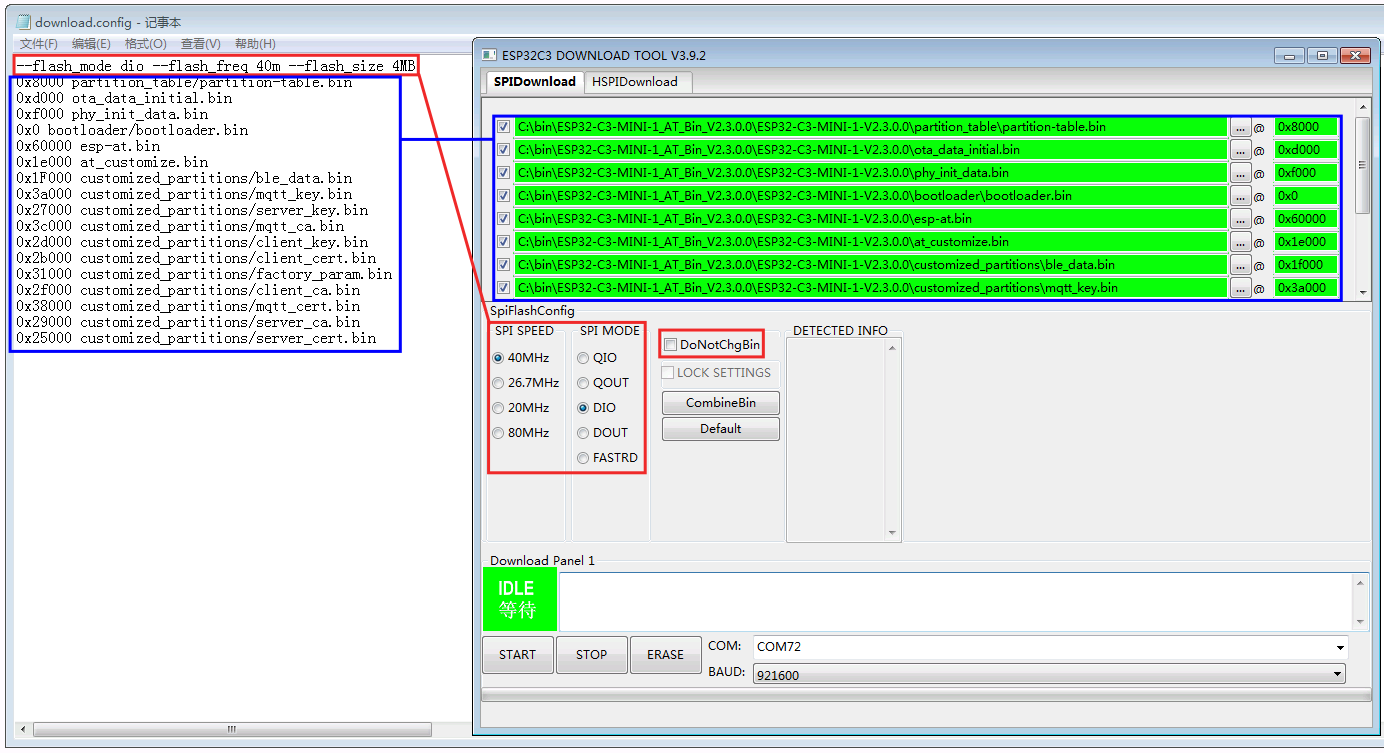The height and width of the screenshot is (753, 1384).
Task: Switch to the HSPIDownload tab
Action: 634,82
